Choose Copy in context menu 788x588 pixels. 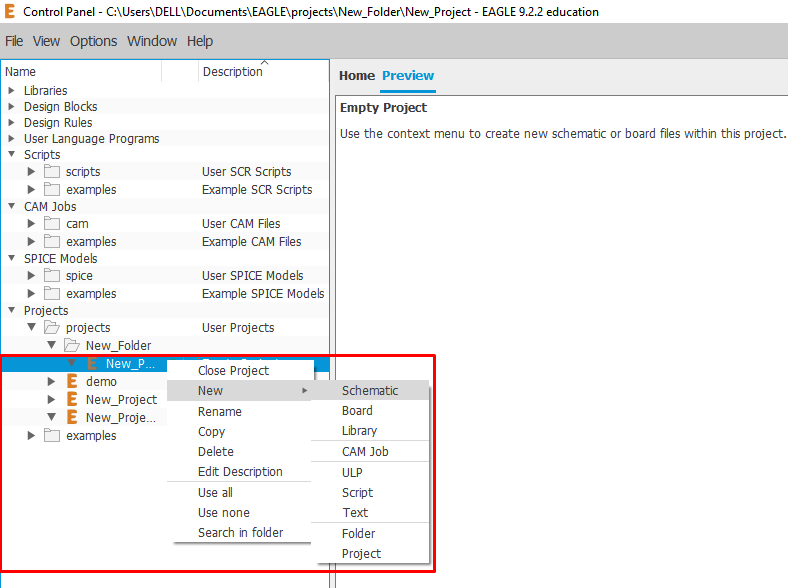pyautogui.click(x=239, y=432)
